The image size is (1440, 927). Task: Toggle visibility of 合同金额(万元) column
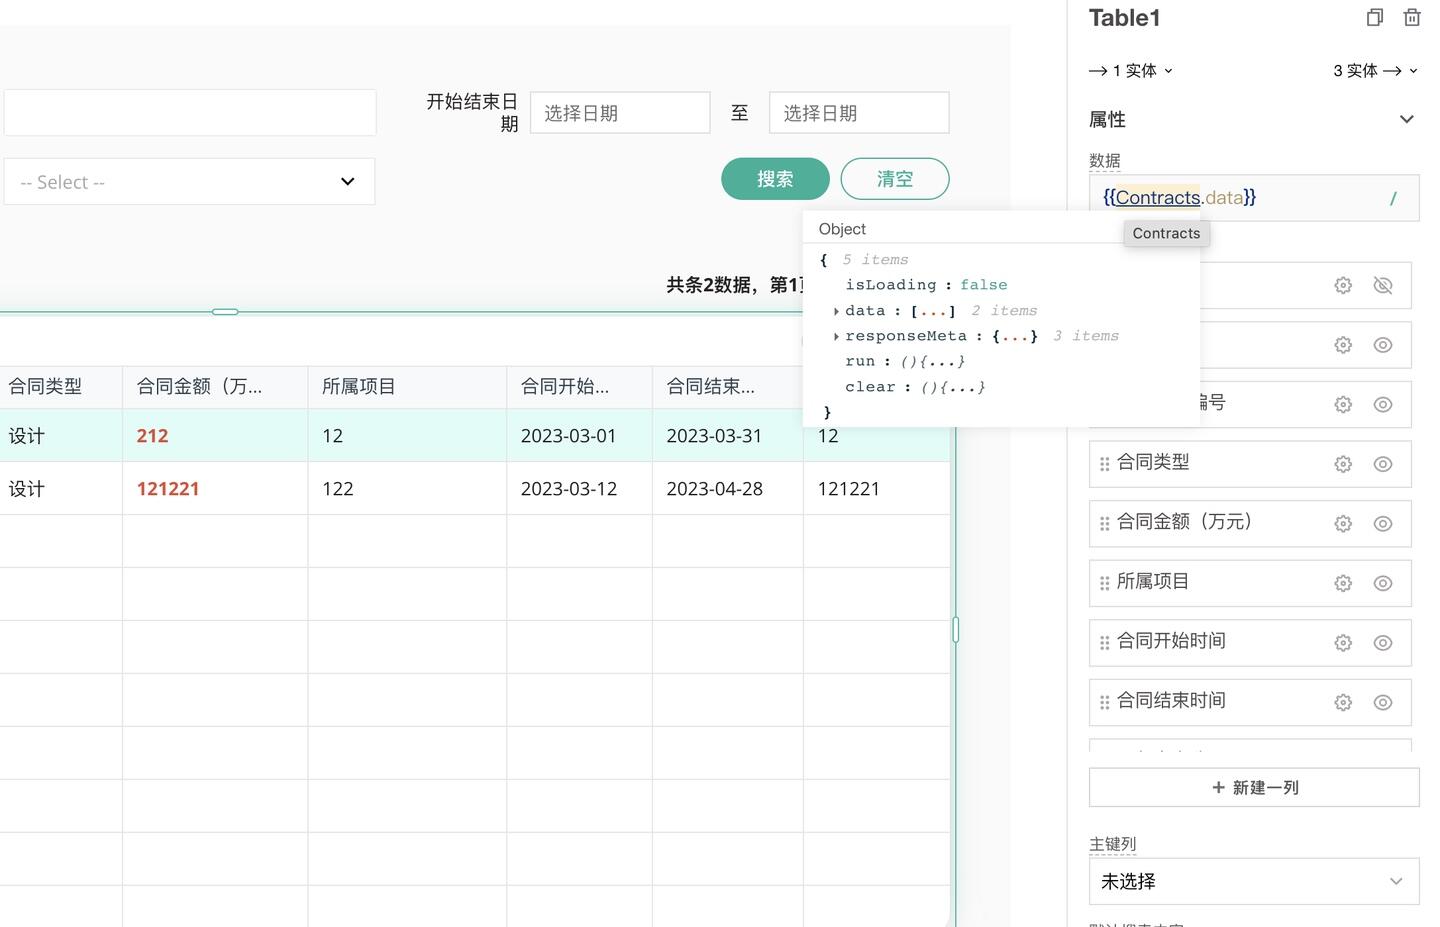(x=1383, y=524)
